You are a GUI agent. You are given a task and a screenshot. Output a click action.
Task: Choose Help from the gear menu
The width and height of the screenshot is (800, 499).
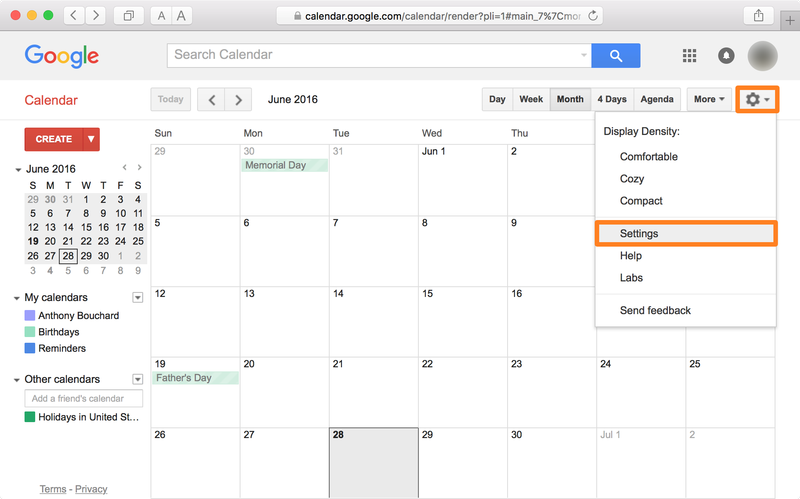pyautogui.click(x=631, y=256)
